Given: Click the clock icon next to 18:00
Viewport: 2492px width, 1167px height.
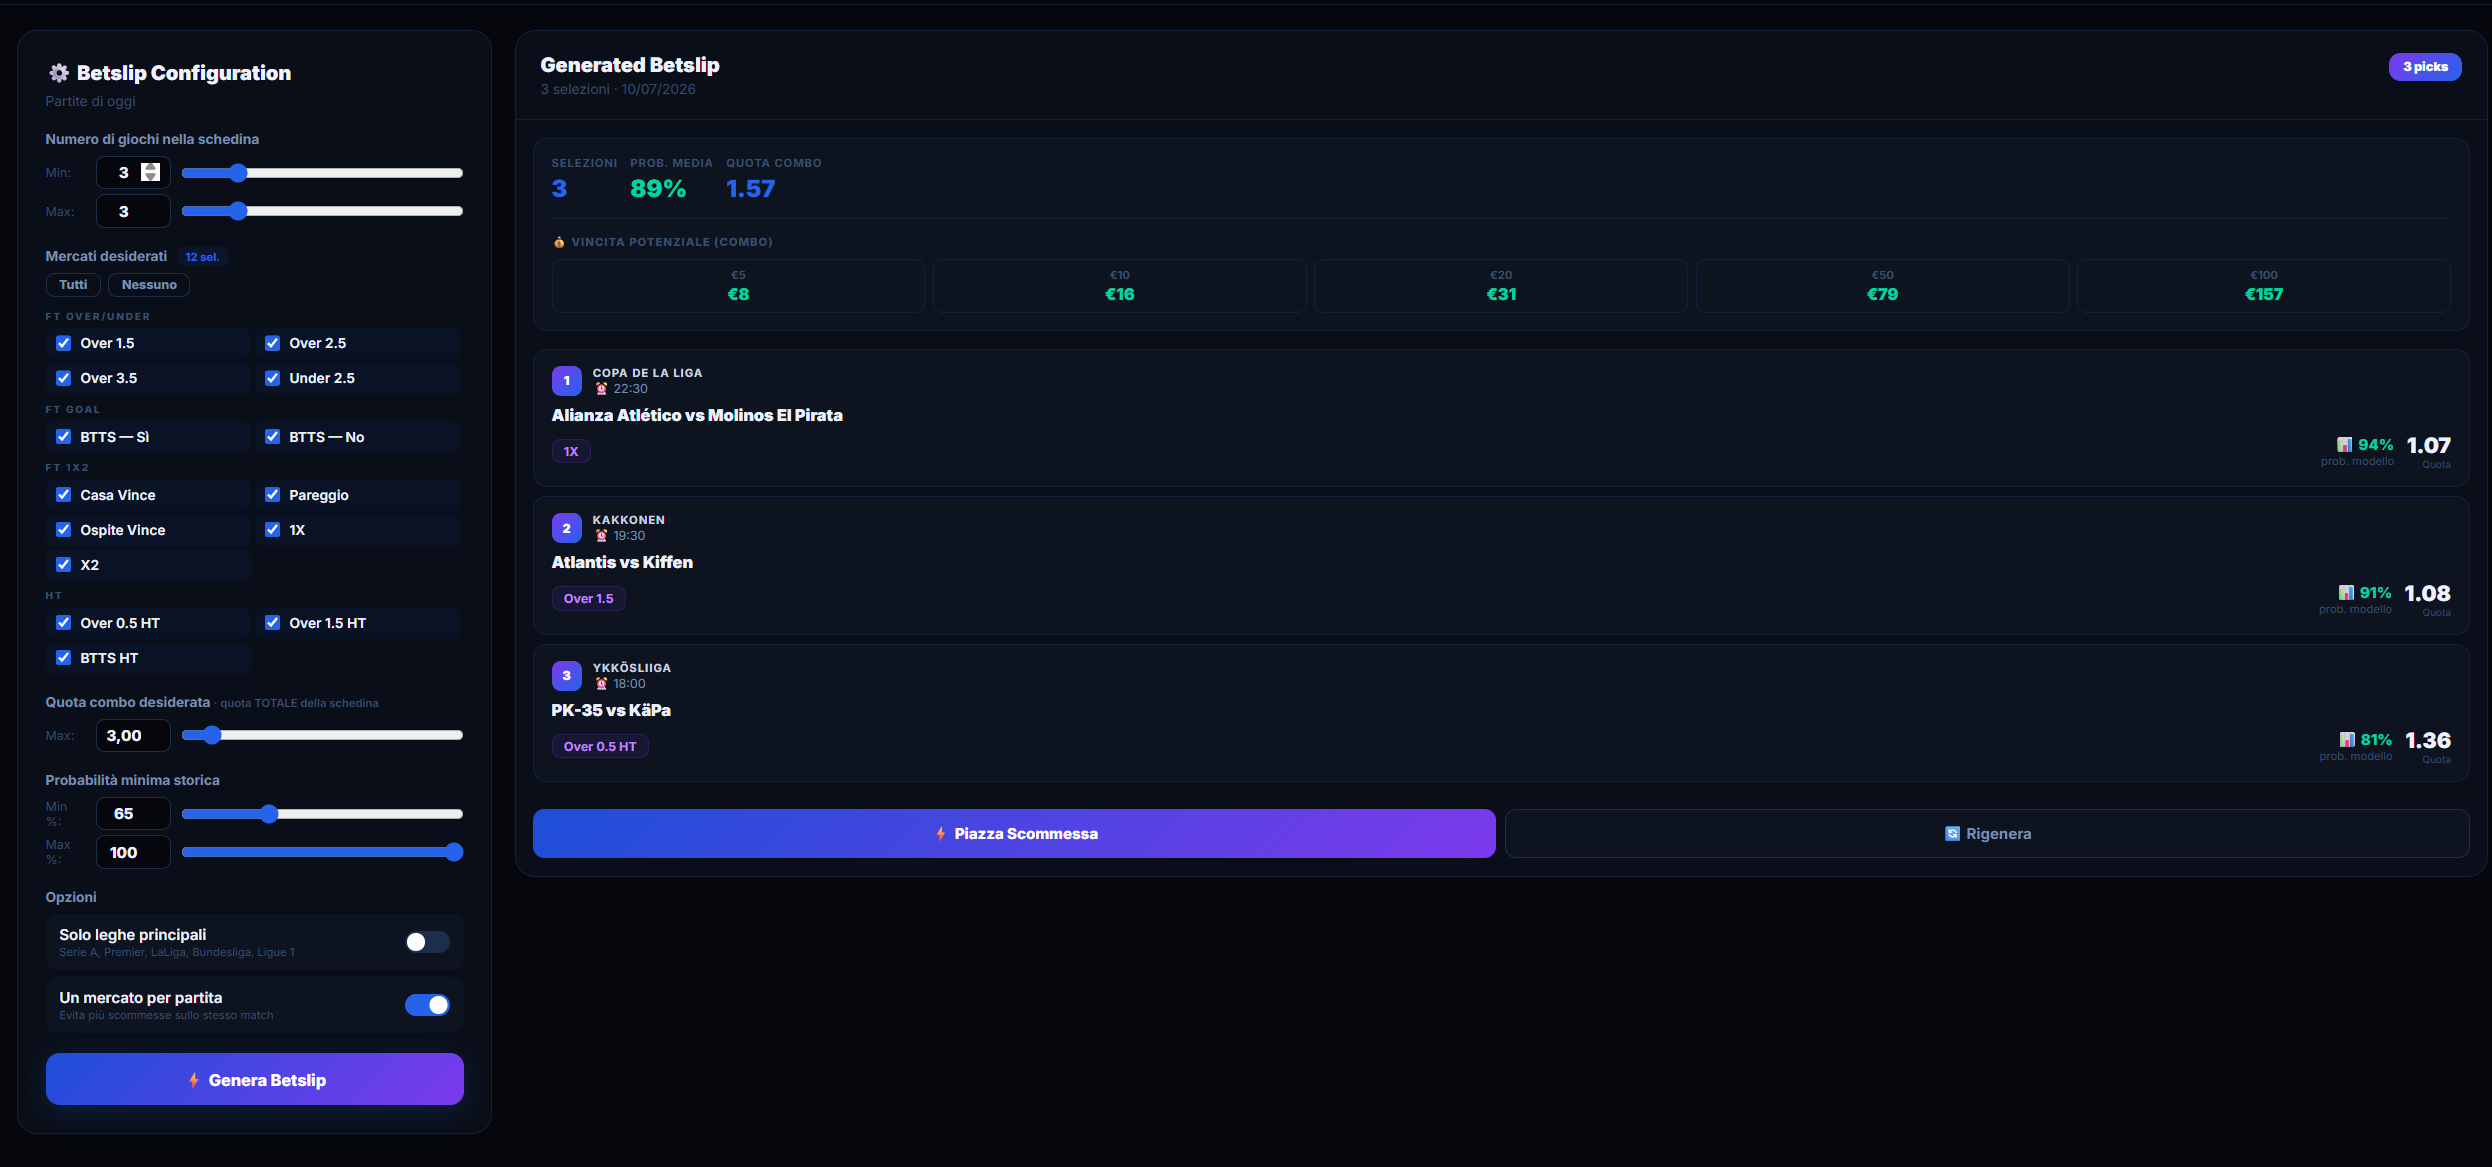Looking at the screenshot, I should click(601, 684).
